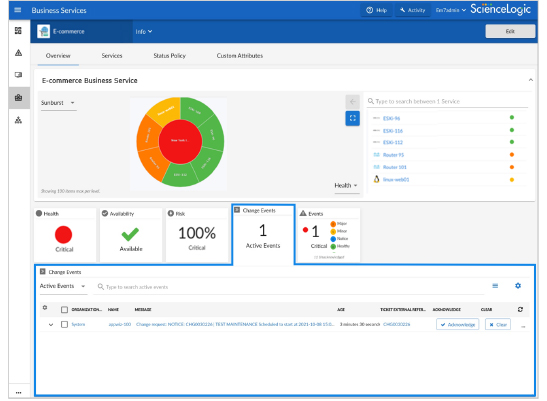Click the Activity button

click(413, 10)
